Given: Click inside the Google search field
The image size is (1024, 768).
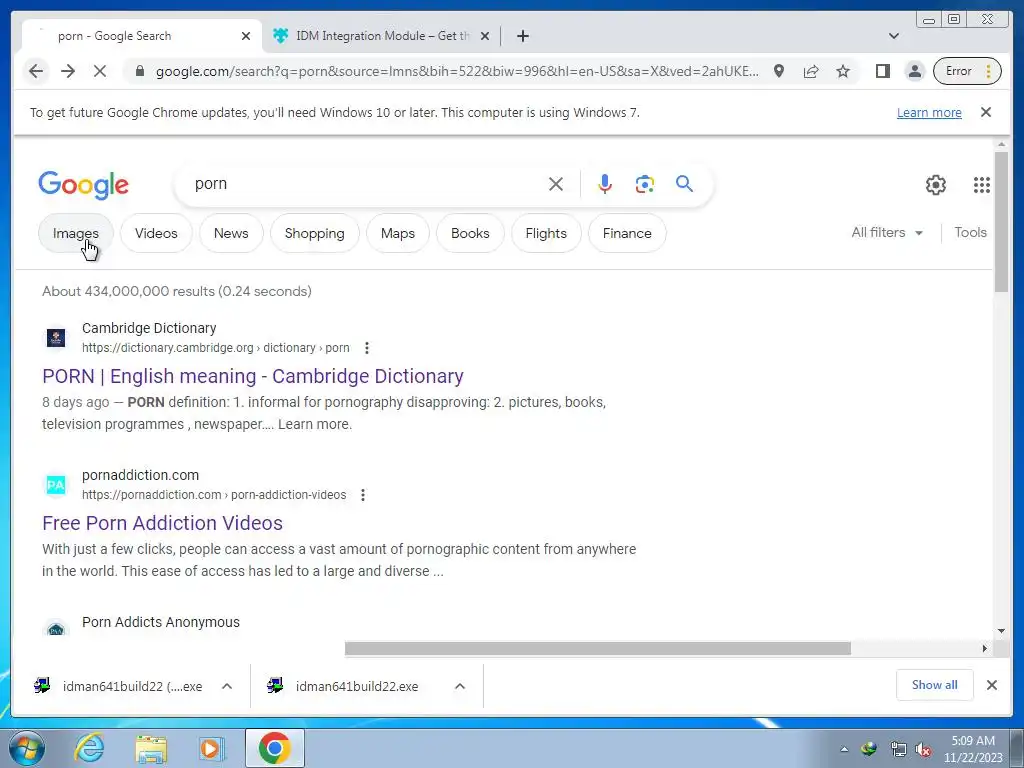Looking at the screenshot, I should pyautogui.click(x=366, y=184).
